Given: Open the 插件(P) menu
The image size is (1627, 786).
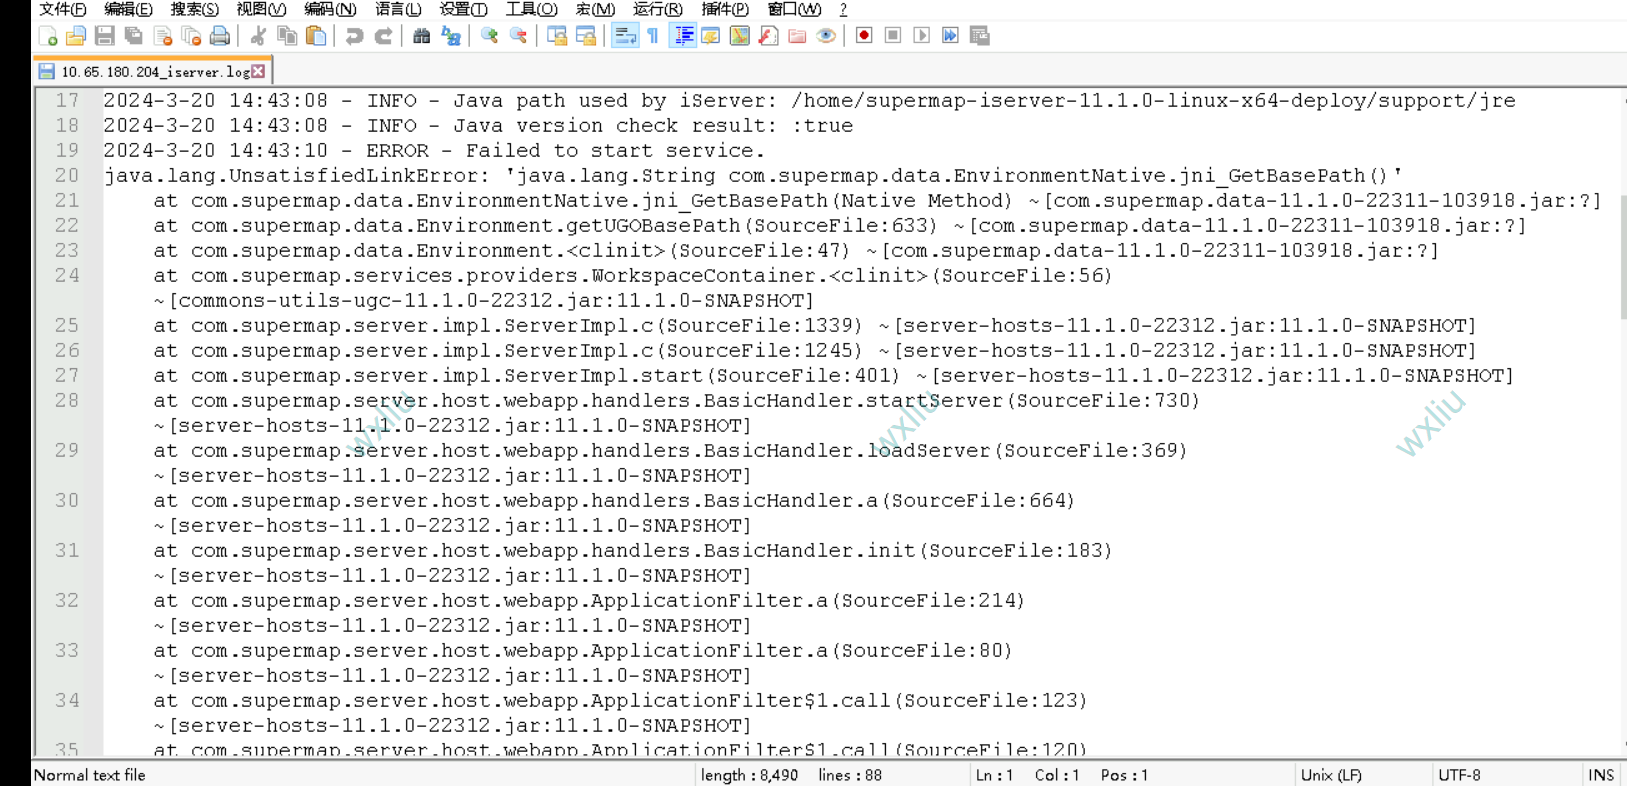Looking at the screenshot, I should [725, 9].
